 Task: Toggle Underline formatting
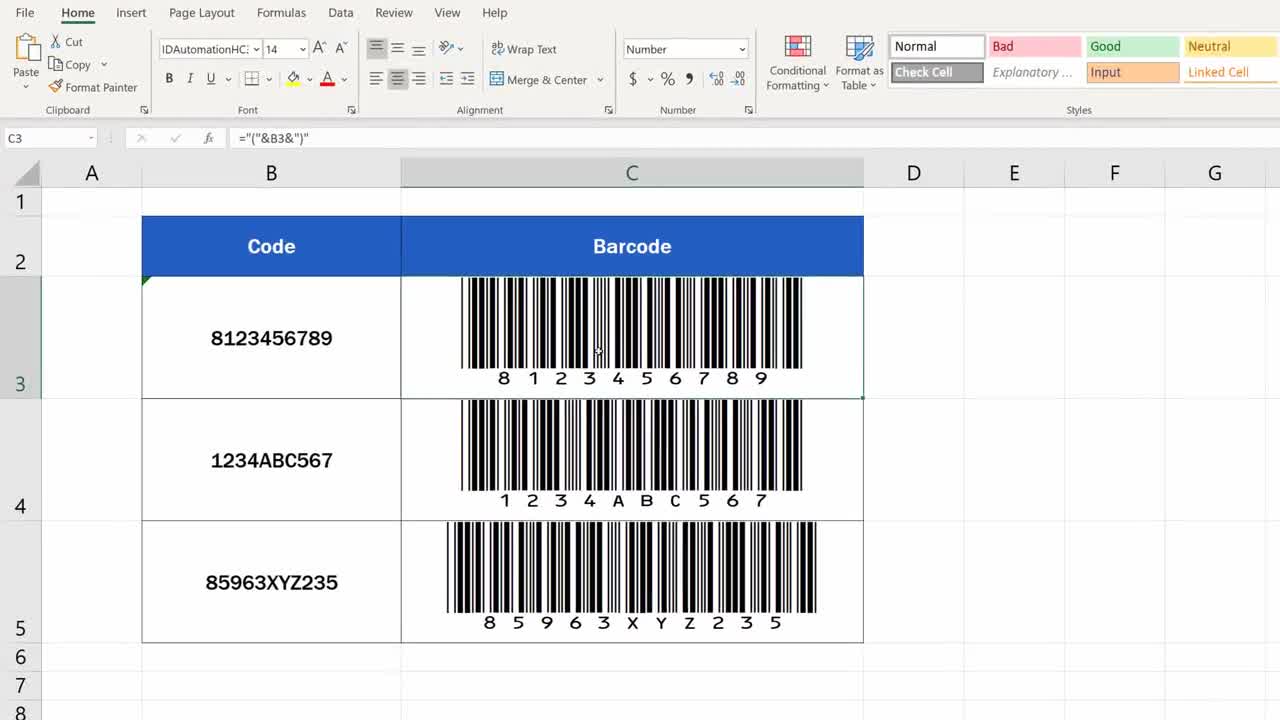click(210, 79)
